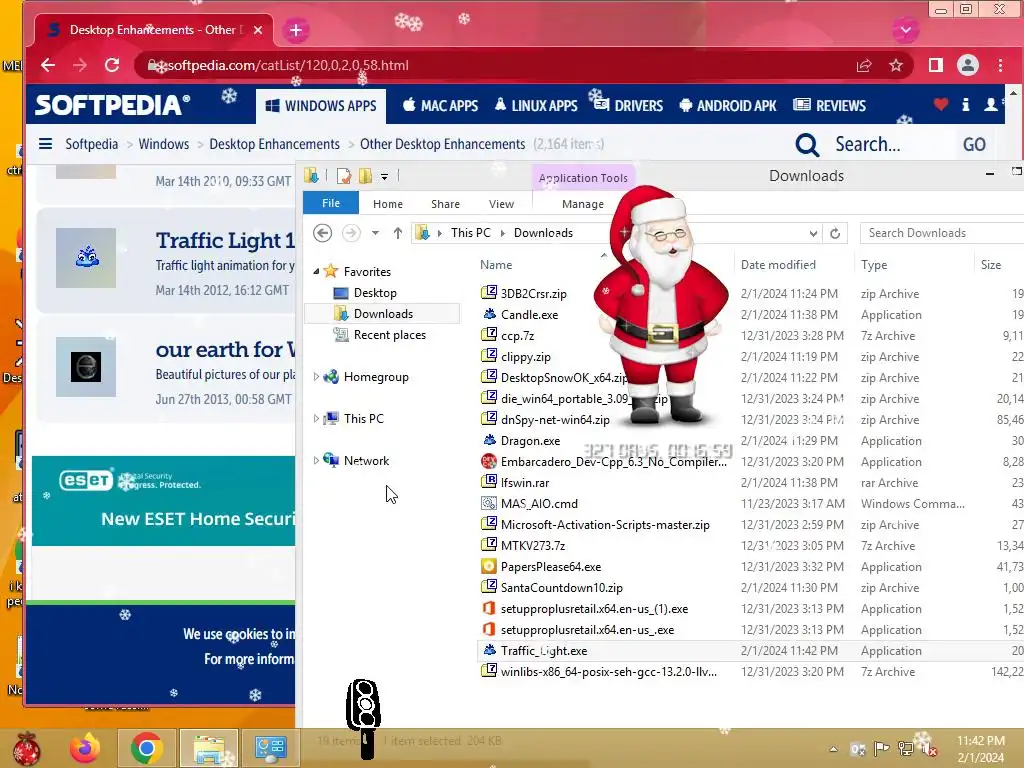
Task: Select Desktop in Favorites
Action: pyautogui.click(x=375, y=293)
